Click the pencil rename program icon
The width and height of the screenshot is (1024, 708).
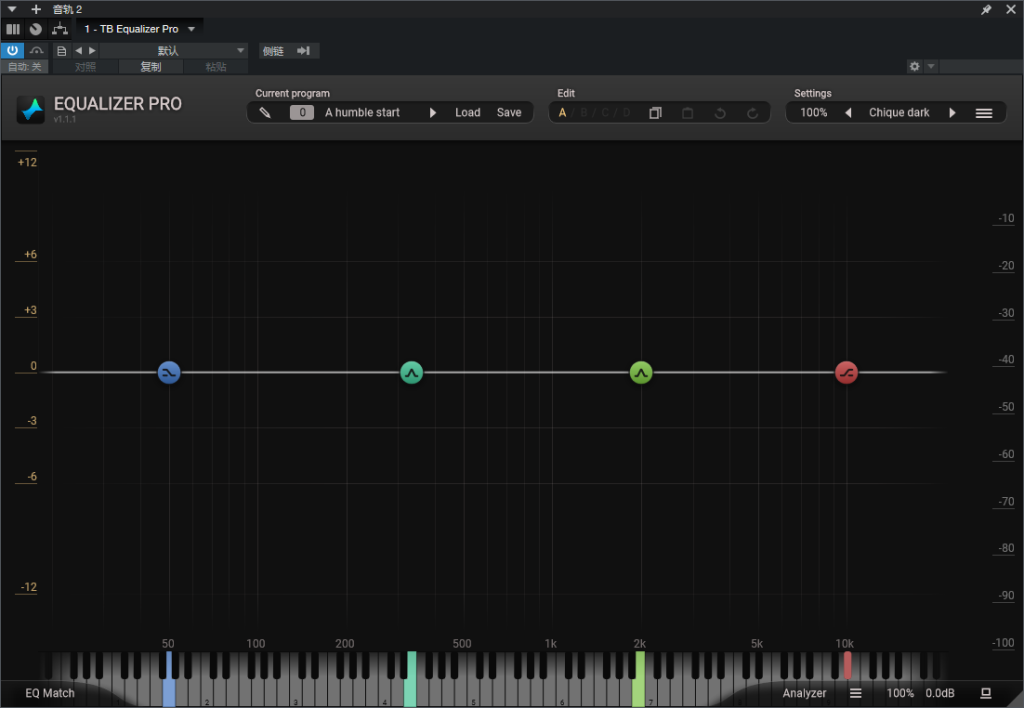coord(265,112)
